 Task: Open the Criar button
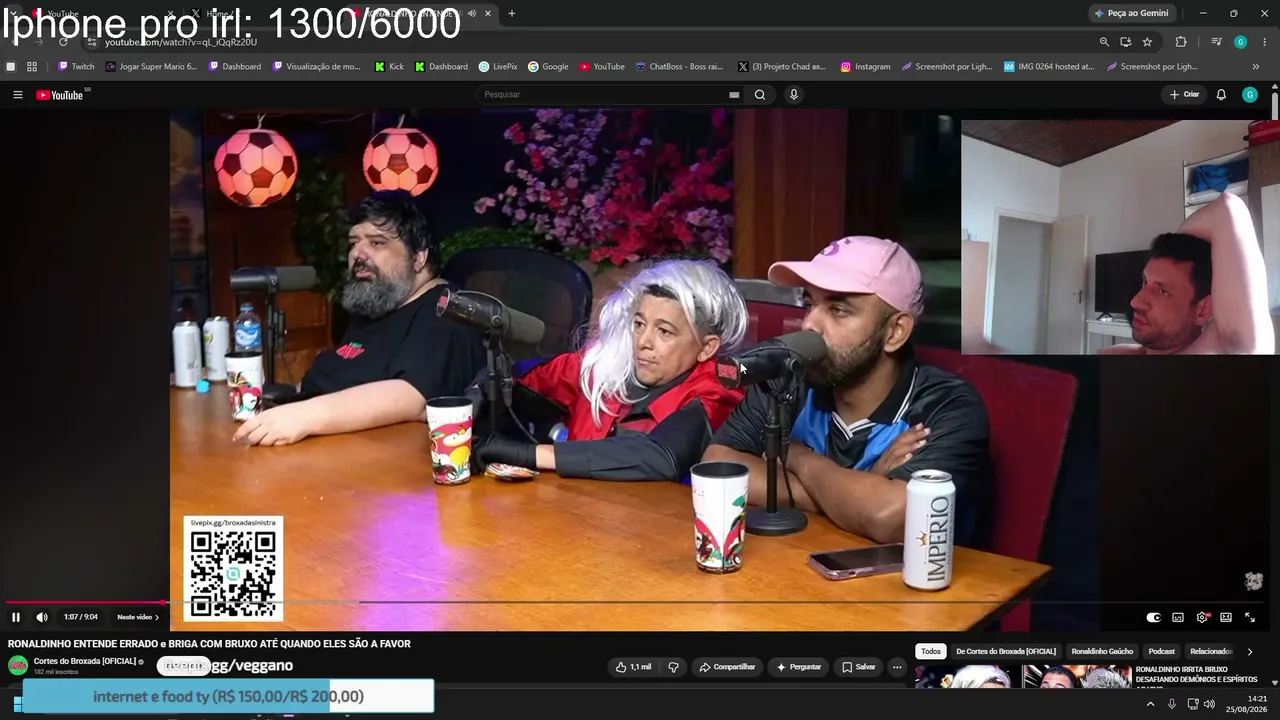click(x=1185, y=95)
